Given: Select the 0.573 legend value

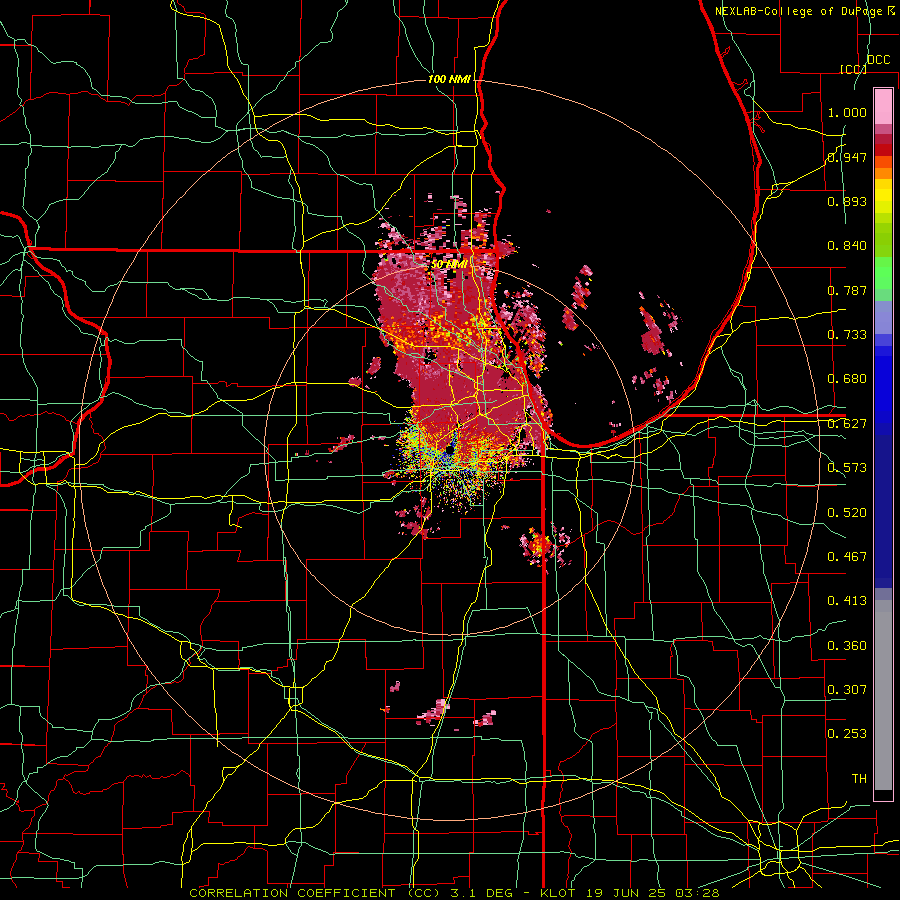Looking at the screenshot, I should pos(847,468).
